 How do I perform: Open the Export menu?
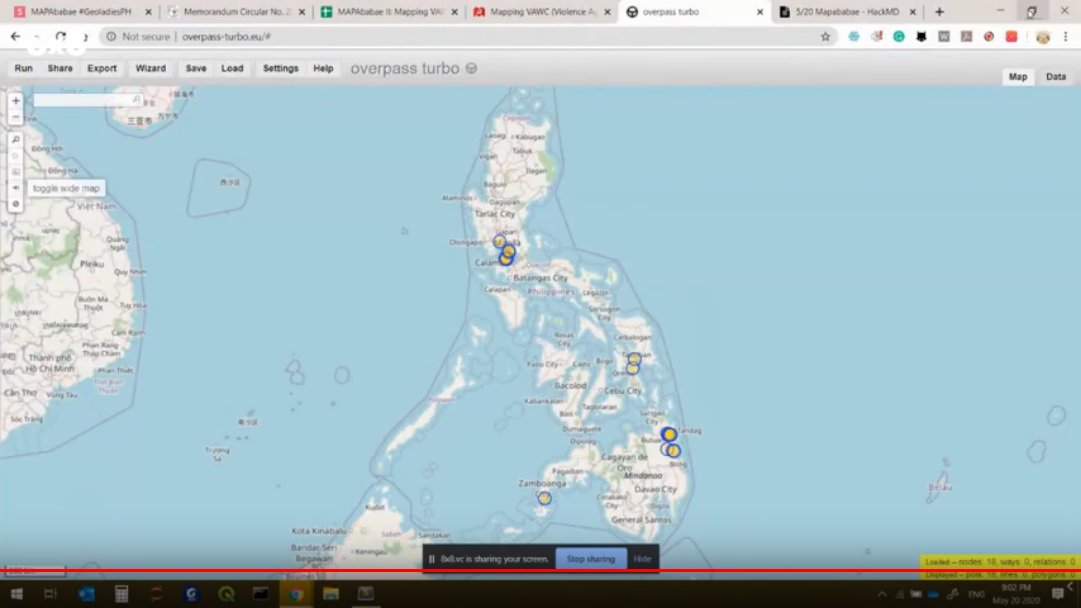tap(102, 68)
